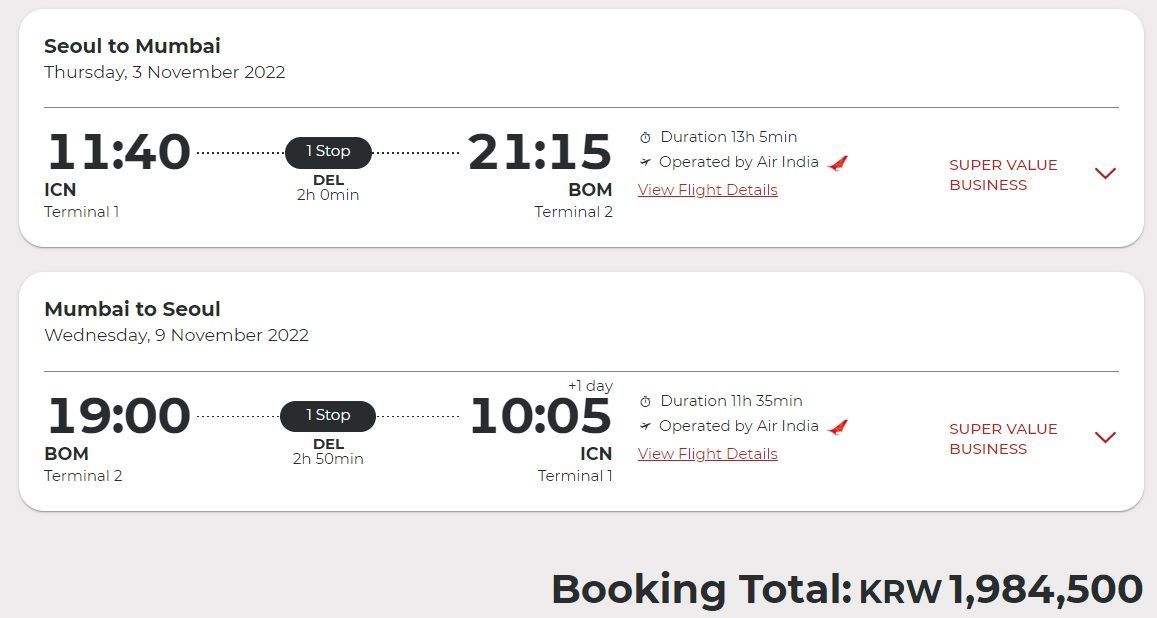Select Super Value Business on return flight
The height and width of the screenshot is (618, 1157).
point(1003,439)
